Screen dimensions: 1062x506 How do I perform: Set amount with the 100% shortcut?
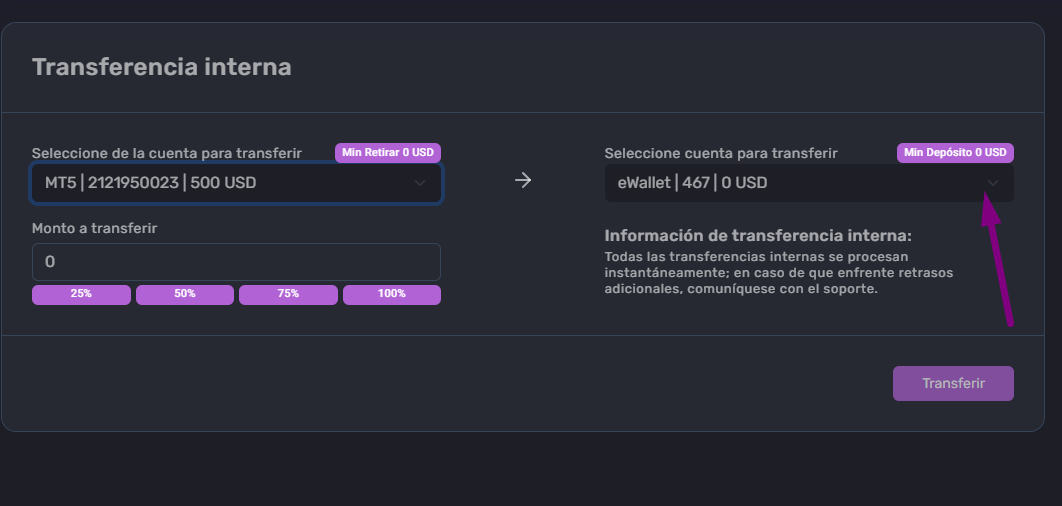tap(391, 295)
